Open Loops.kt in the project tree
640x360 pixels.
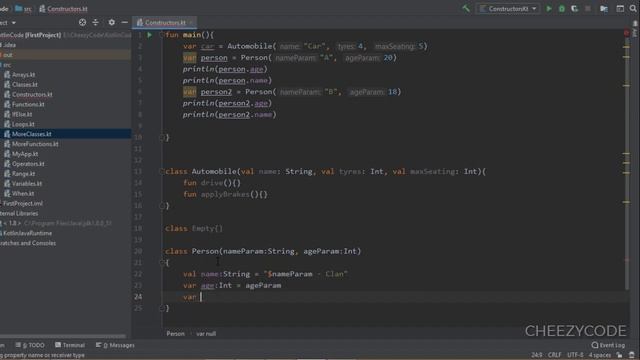(23, 124)
